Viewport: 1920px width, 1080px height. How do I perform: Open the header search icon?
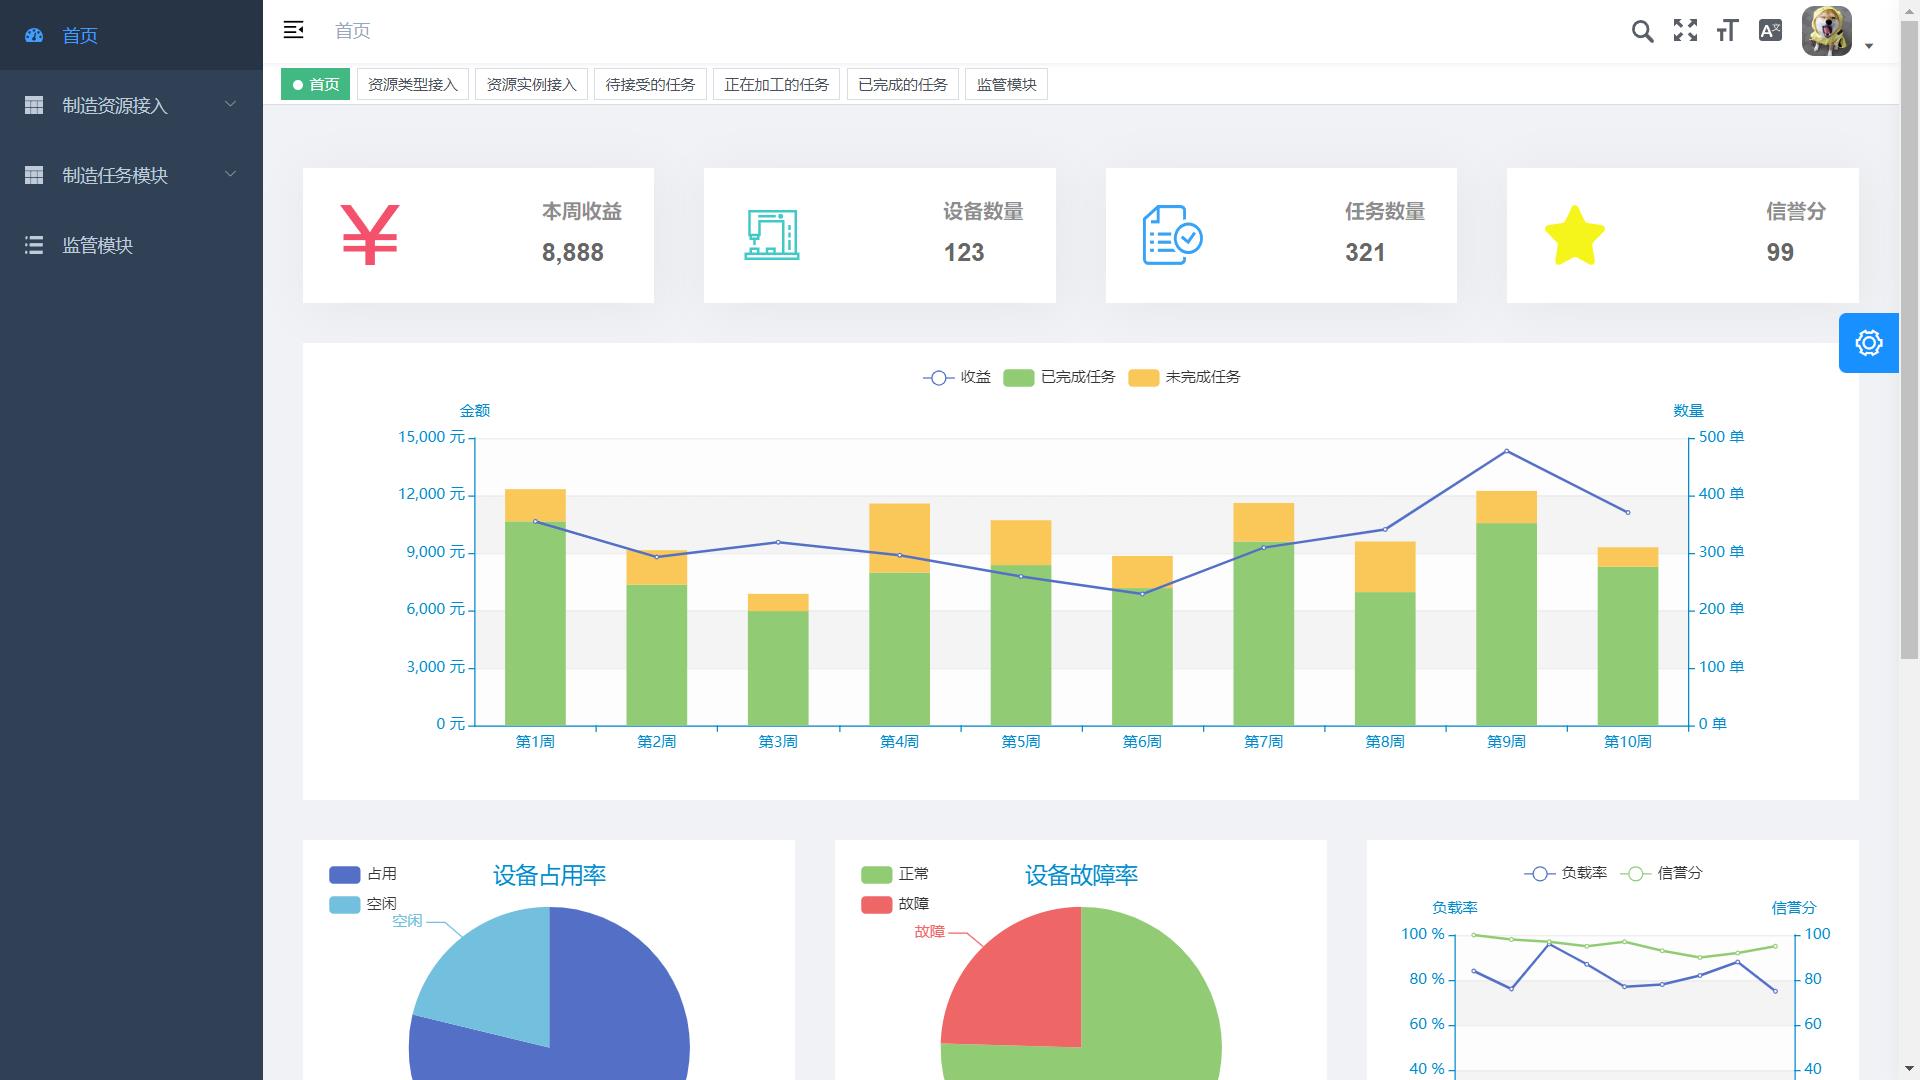pyautogui.click(x=1642, y=31)
